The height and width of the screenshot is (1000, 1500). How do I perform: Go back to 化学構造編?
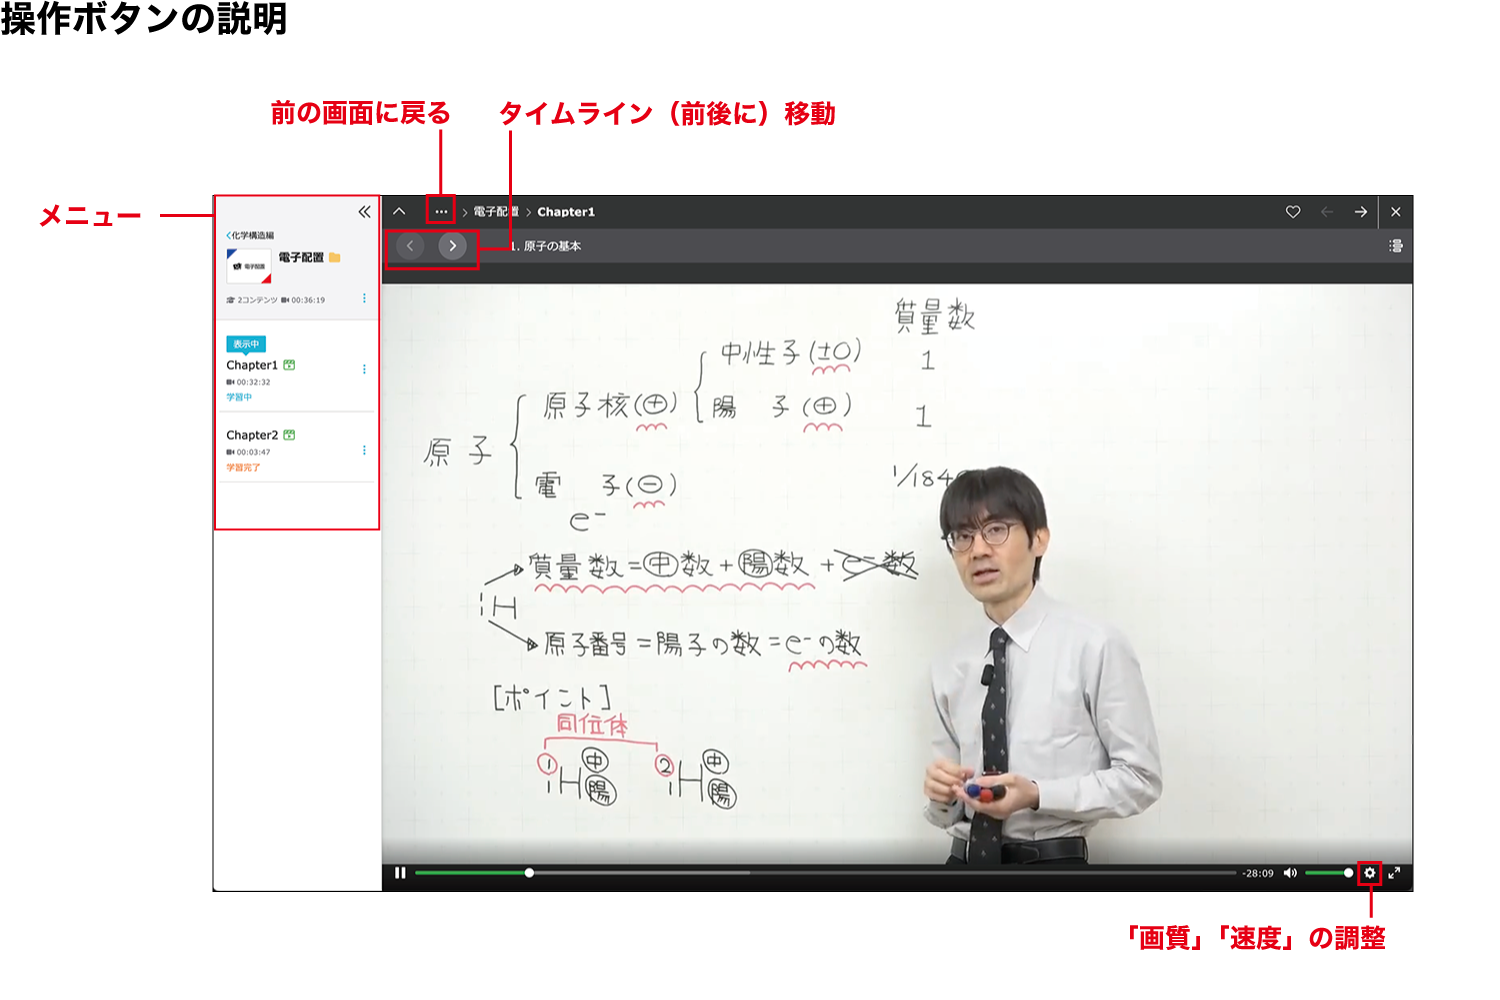pyautogui.click(x=250, y=236)
